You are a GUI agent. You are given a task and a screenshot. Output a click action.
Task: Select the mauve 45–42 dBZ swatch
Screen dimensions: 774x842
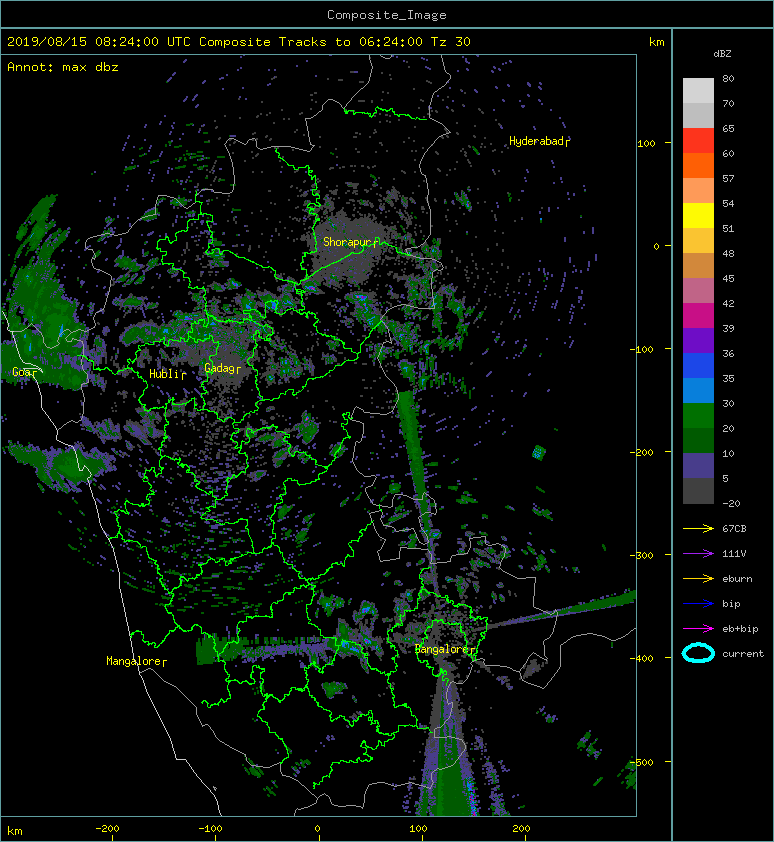(698, 291)
